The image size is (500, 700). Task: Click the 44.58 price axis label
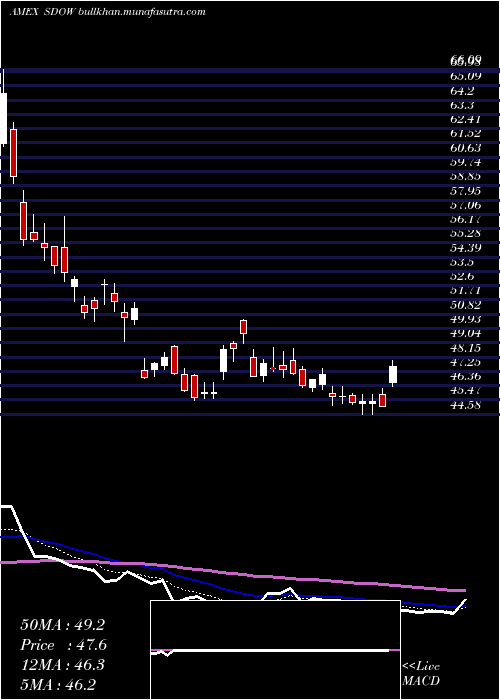466,405
